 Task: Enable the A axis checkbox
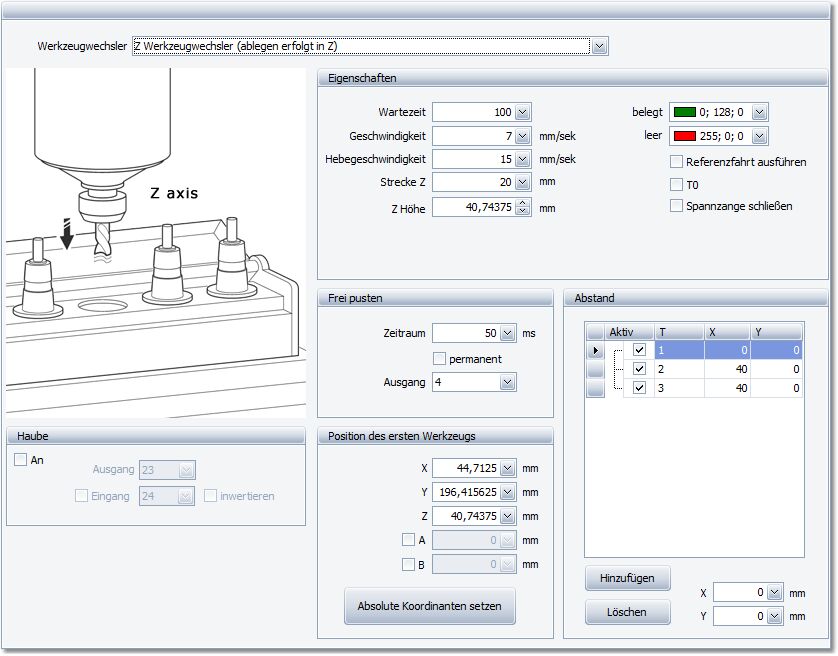tap(407, 540)
